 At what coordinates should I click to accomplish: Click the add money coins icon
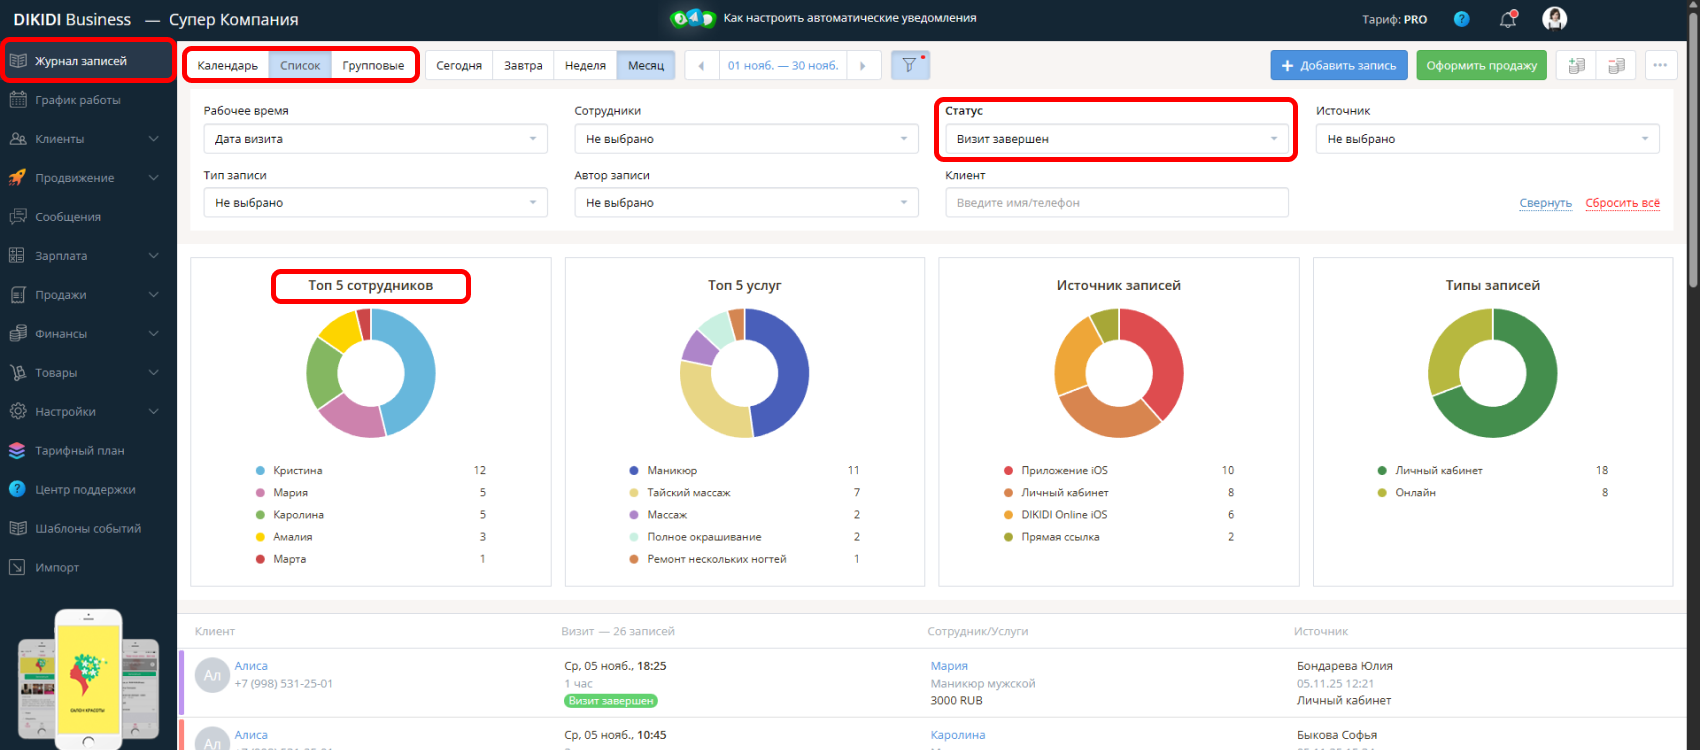pyautogui.click(x=1576, y=66)
